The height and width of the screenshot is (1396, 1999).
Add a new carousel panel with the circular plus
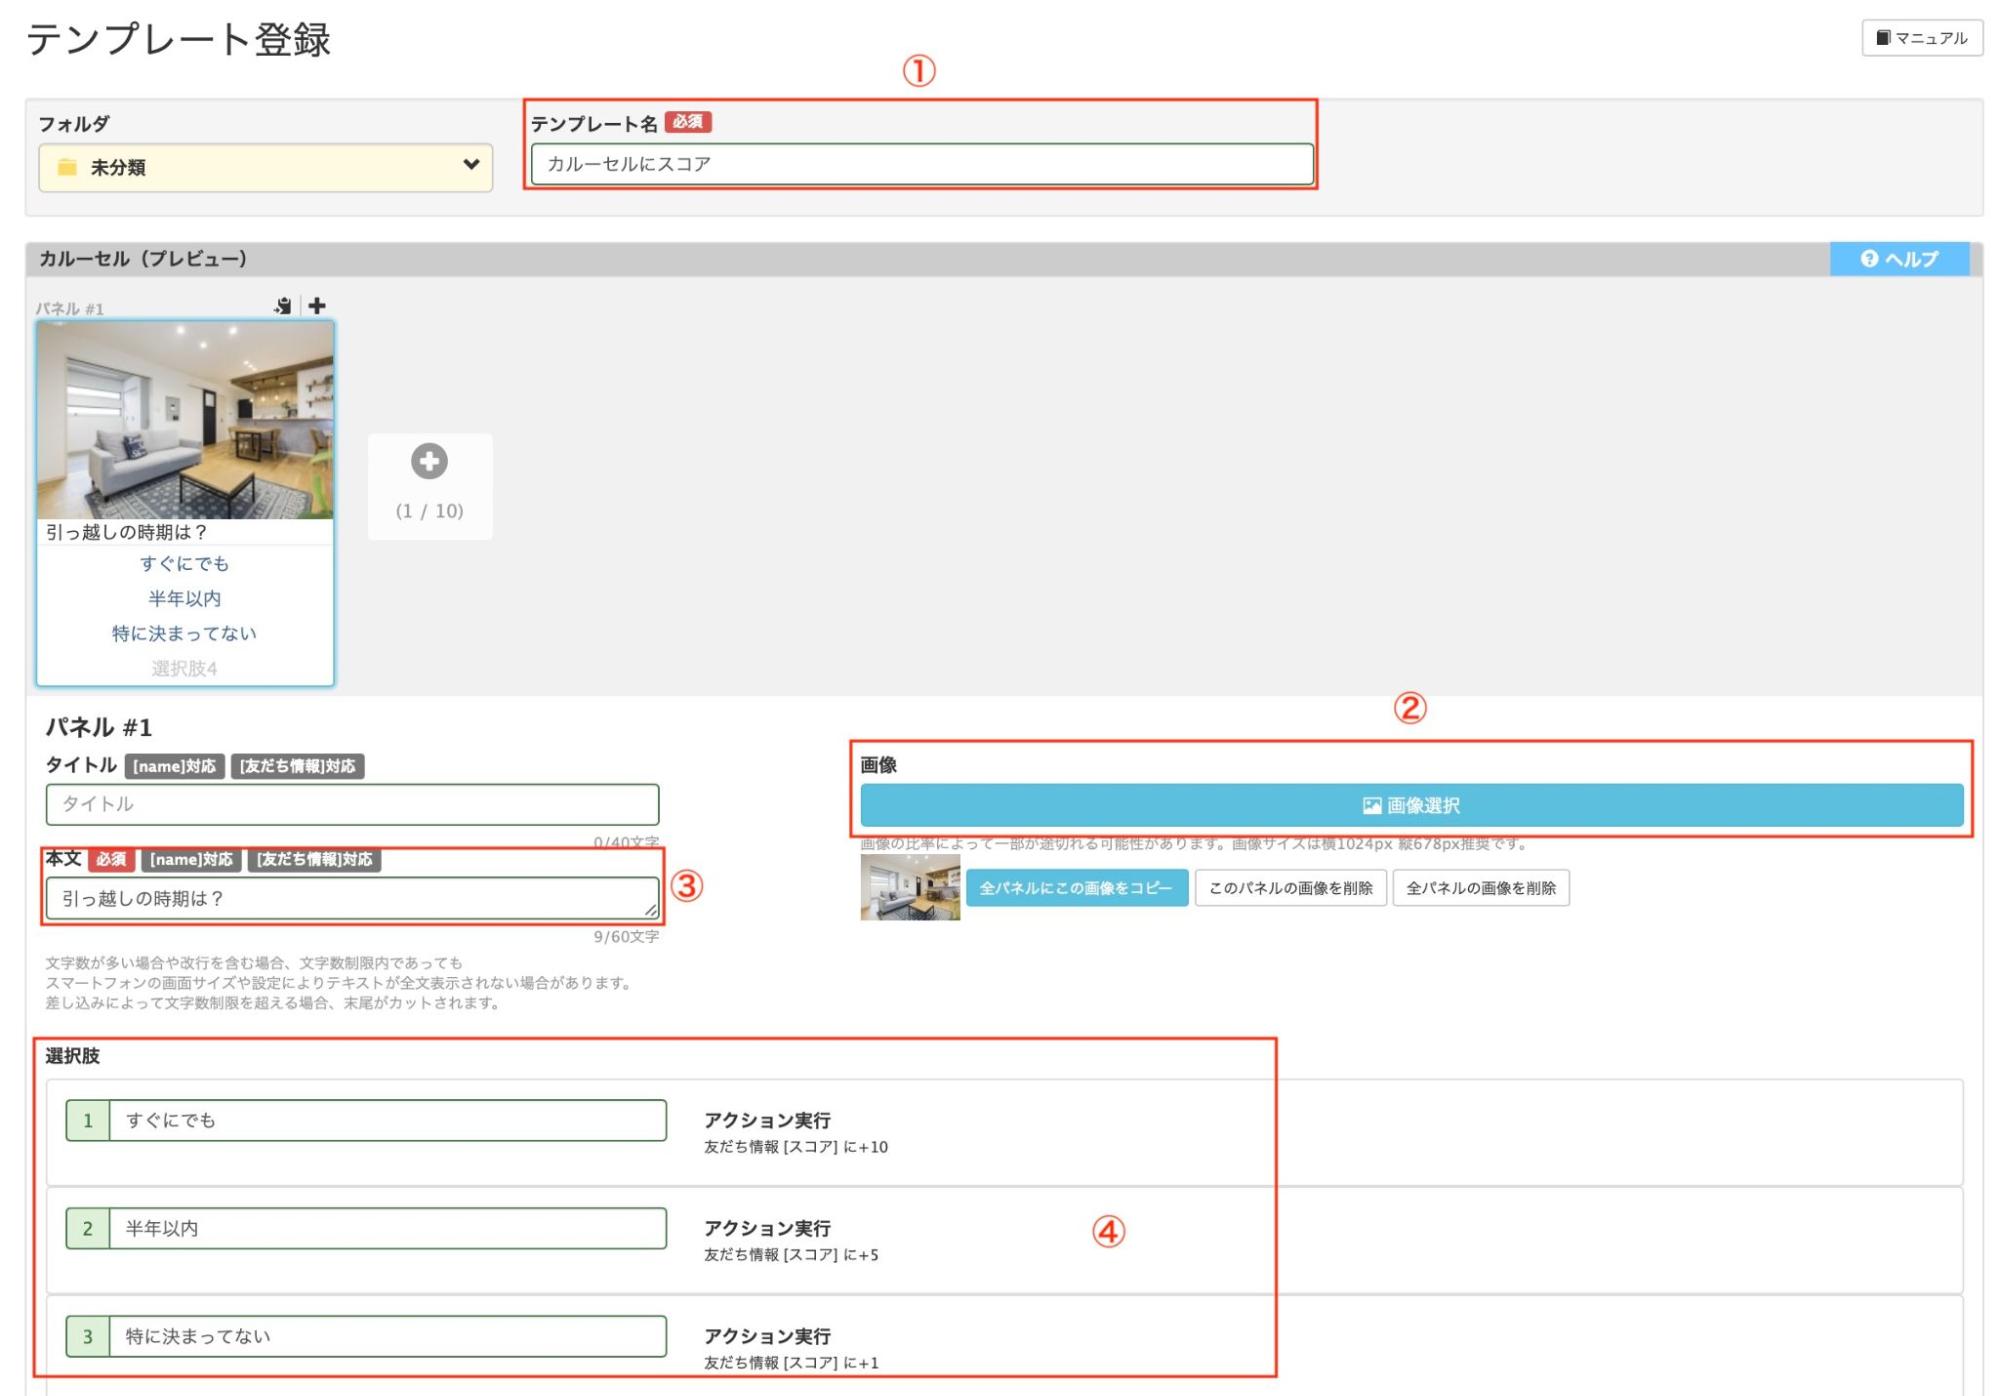click(429, 462)
